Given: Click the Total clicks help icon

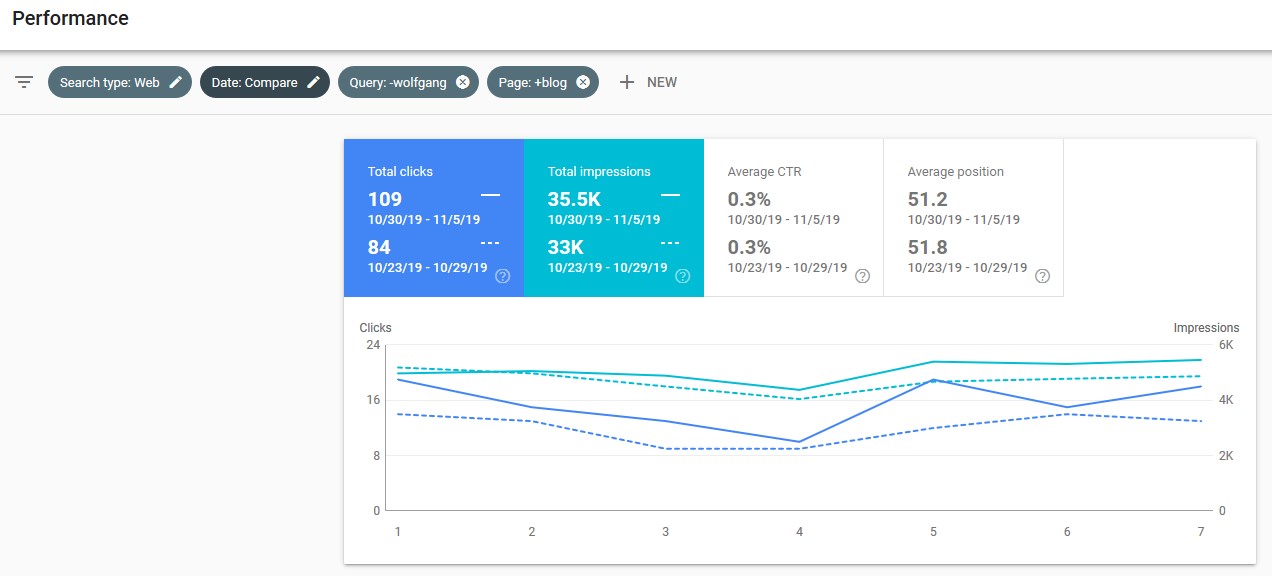Looking at the screenshot, I should tap(505, 276).
